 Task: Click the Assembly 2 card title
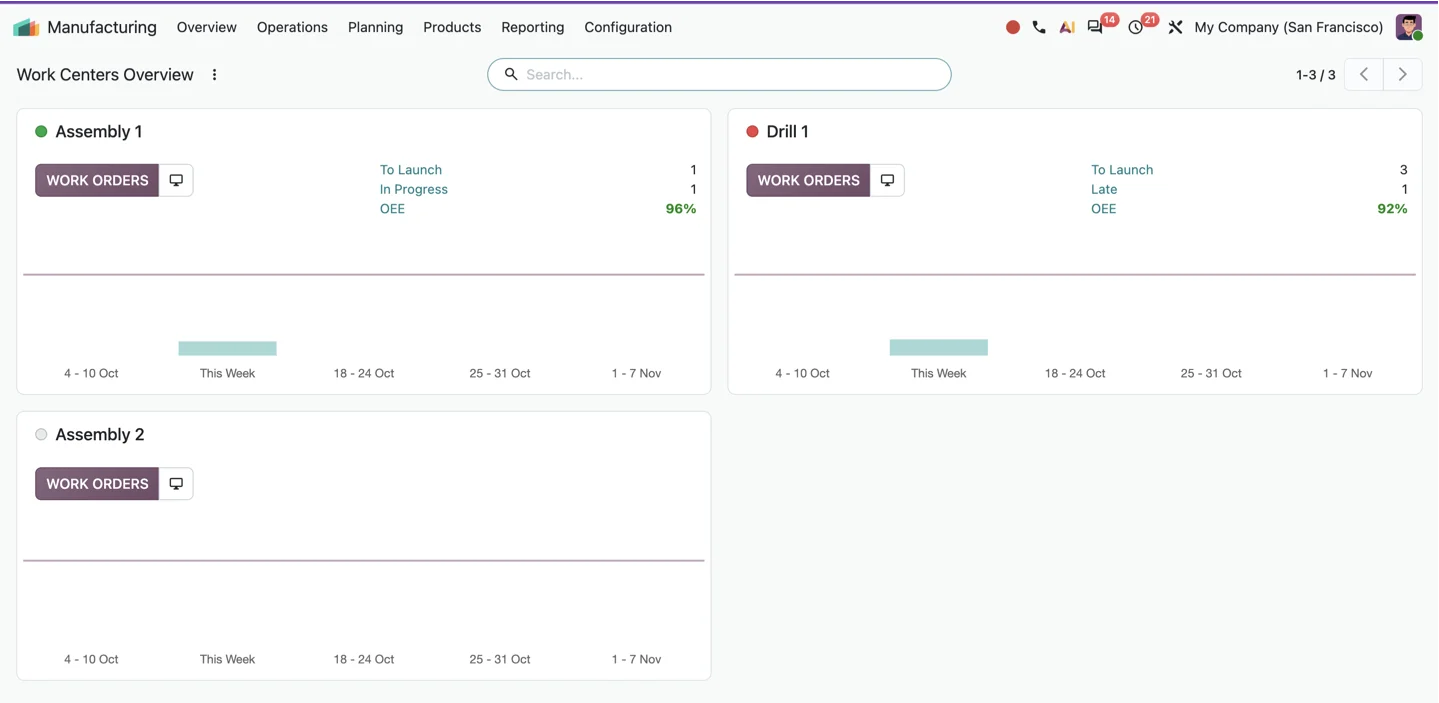point(100,434)
